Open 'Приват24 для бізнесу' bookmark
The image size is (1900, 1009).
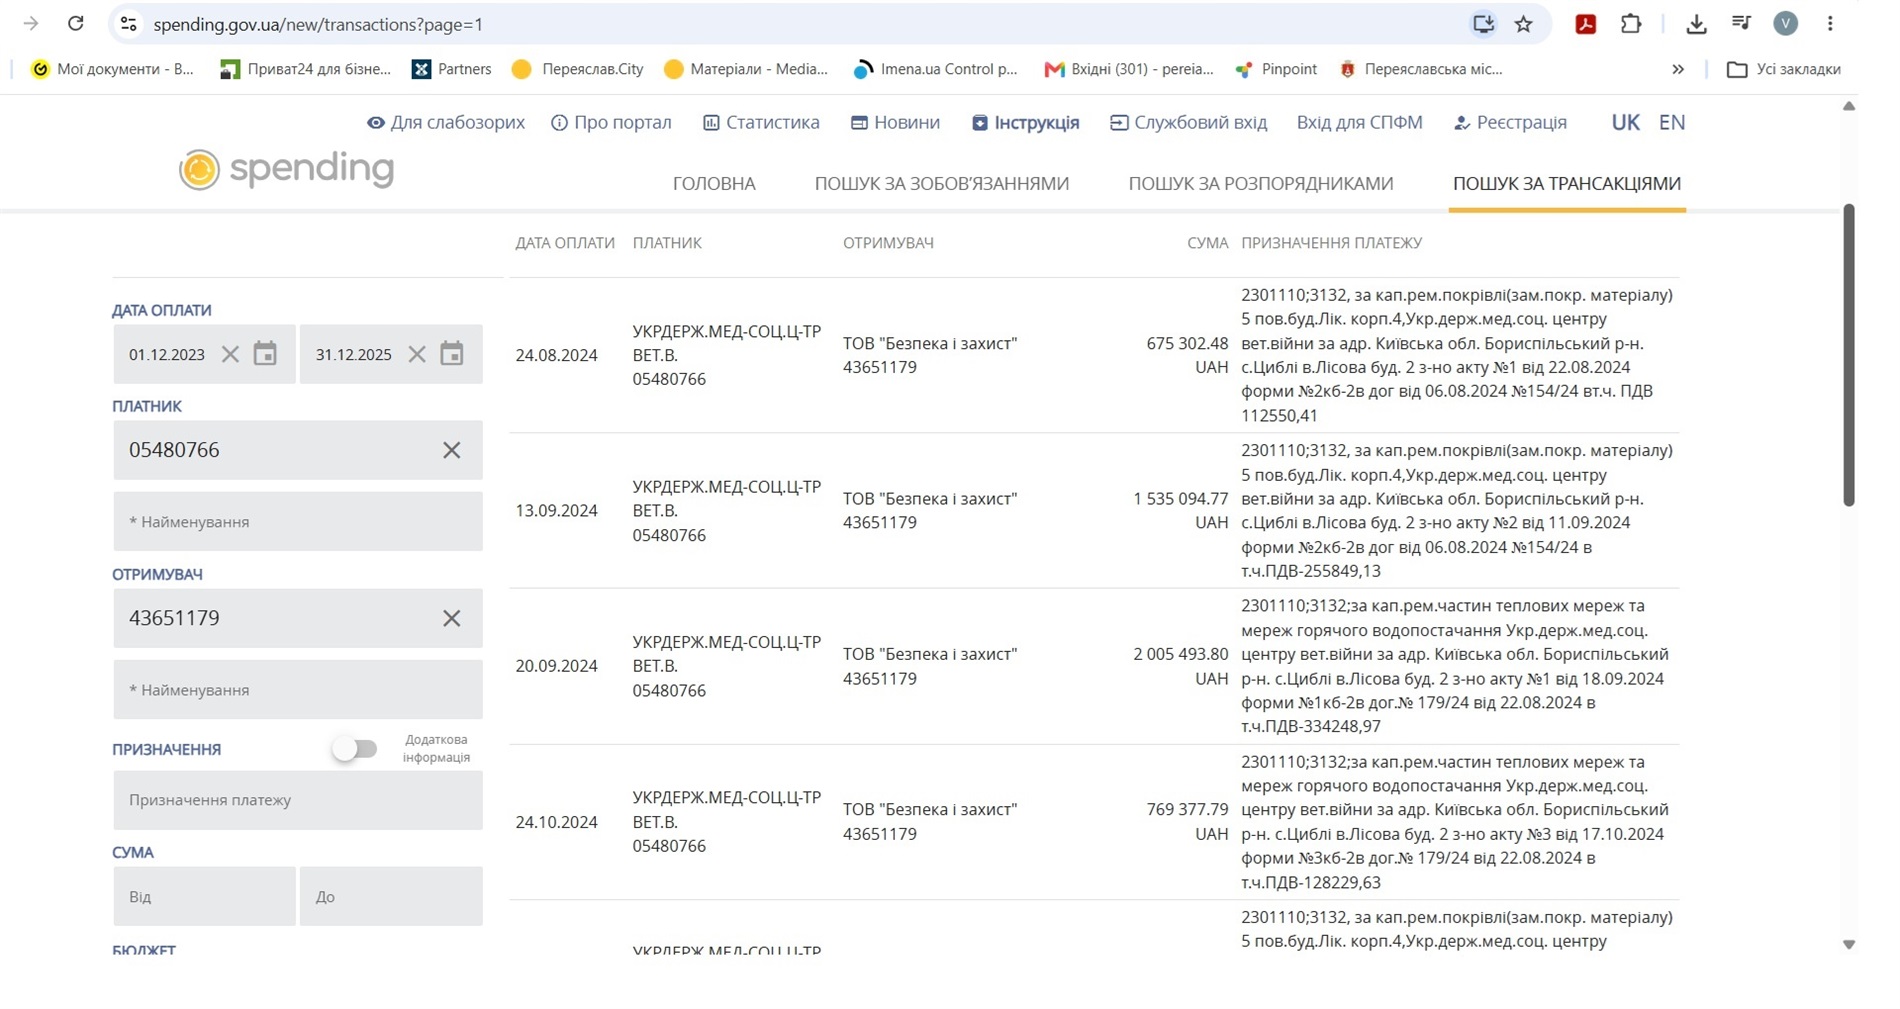306,69
